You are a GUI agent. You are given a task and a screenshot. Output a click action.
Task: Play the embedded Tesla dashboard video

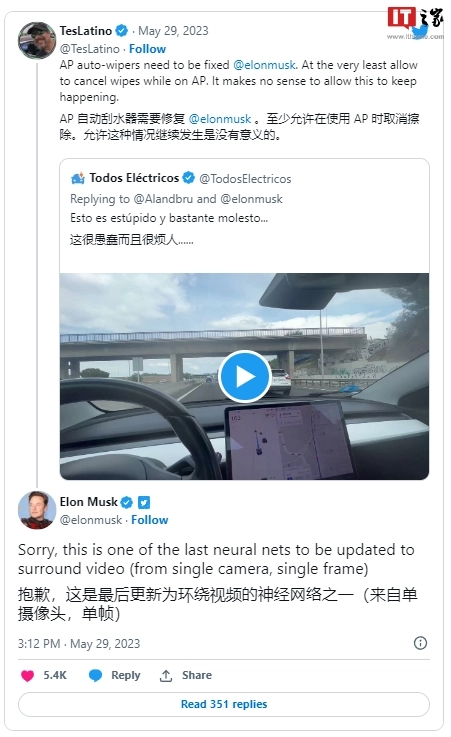point(244,376)
